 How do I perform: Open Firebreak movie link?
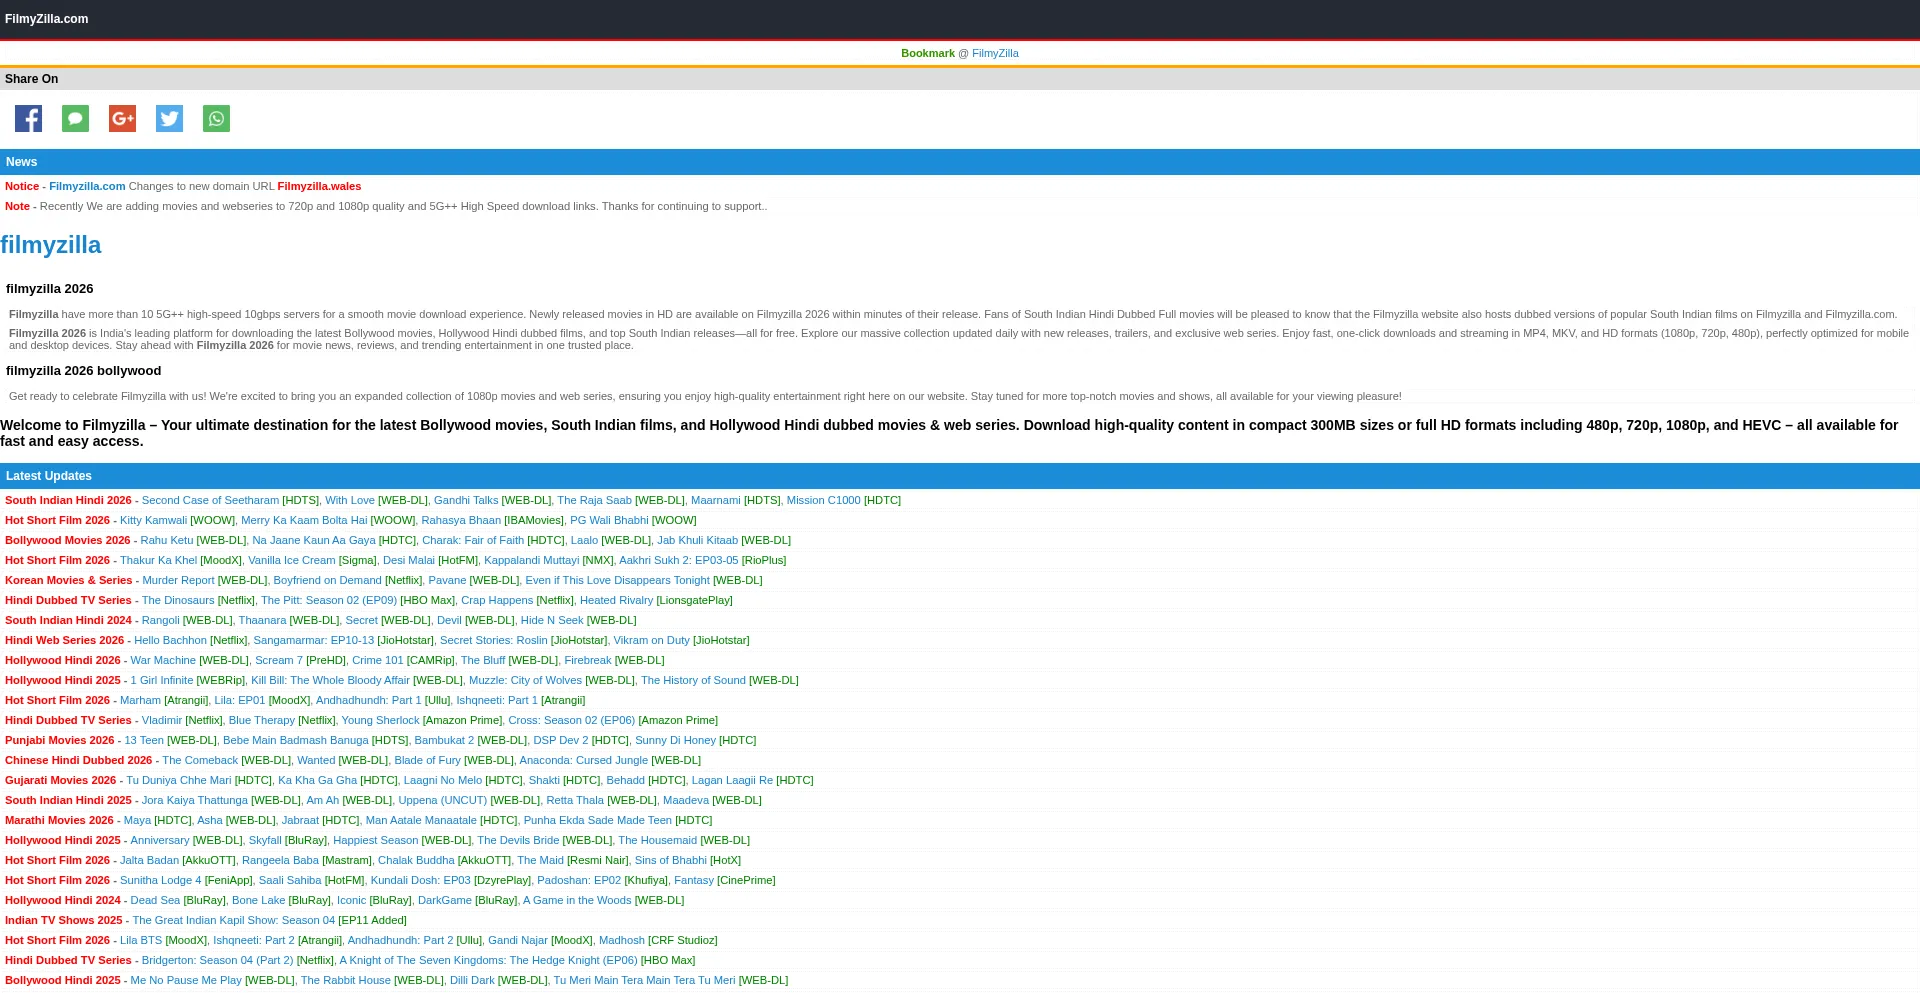[587, 660]
